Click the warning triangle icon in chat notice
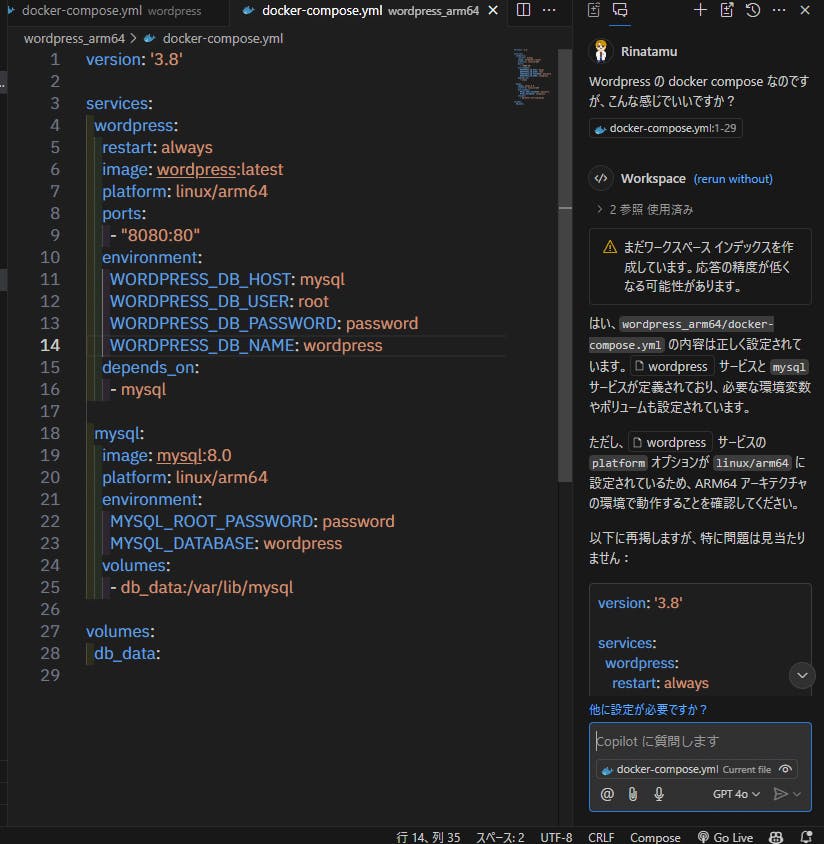824x844 pixels. [610, 247]
